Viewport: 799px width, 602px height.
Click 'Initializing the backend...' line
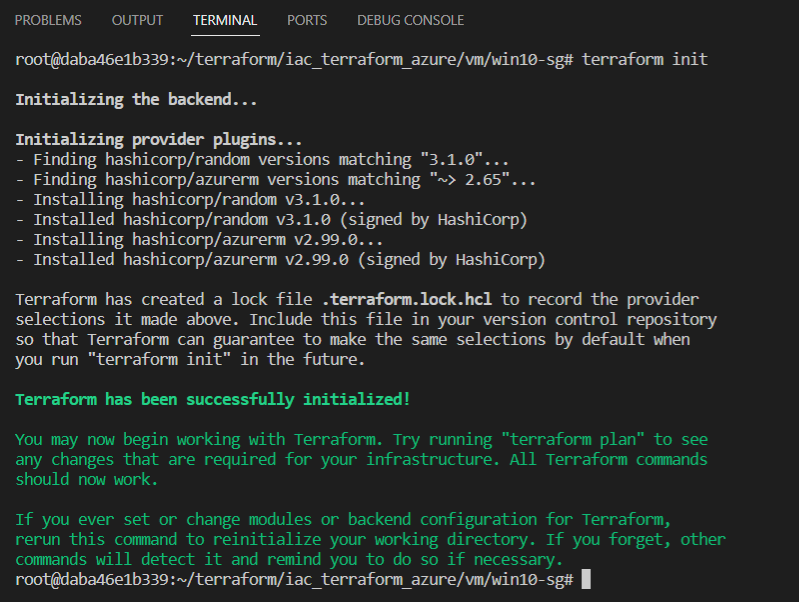(x=136, y=99)
